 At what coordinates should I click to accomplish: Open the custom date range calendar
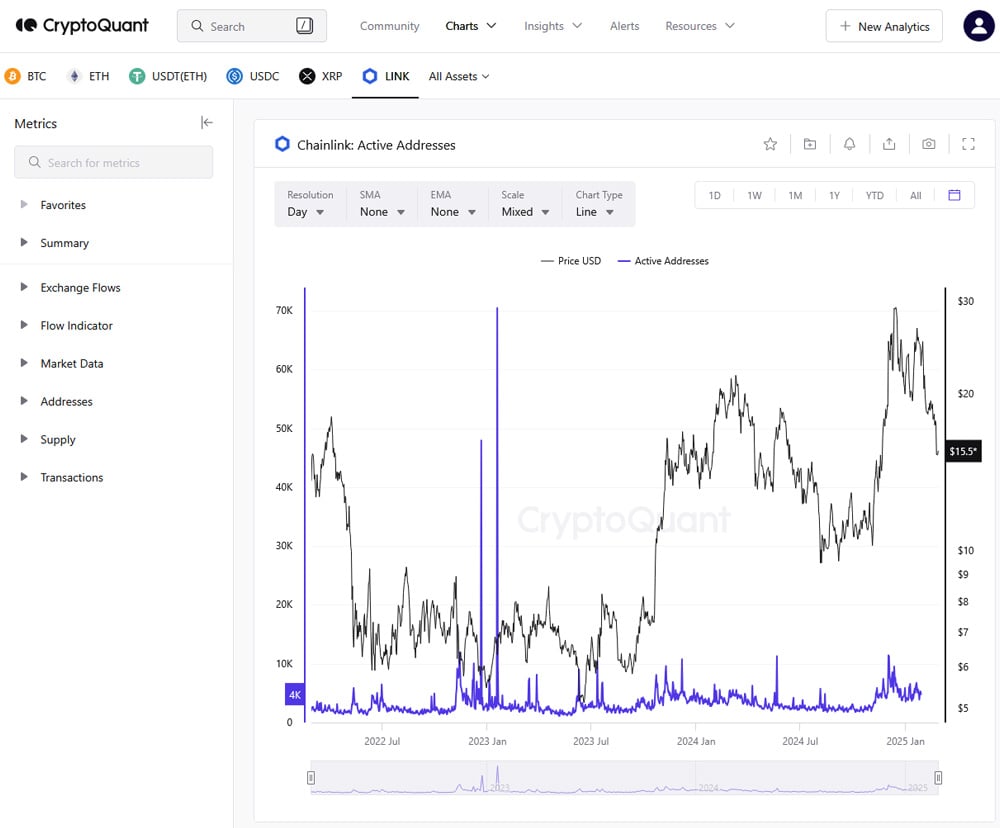click(955, 195)
